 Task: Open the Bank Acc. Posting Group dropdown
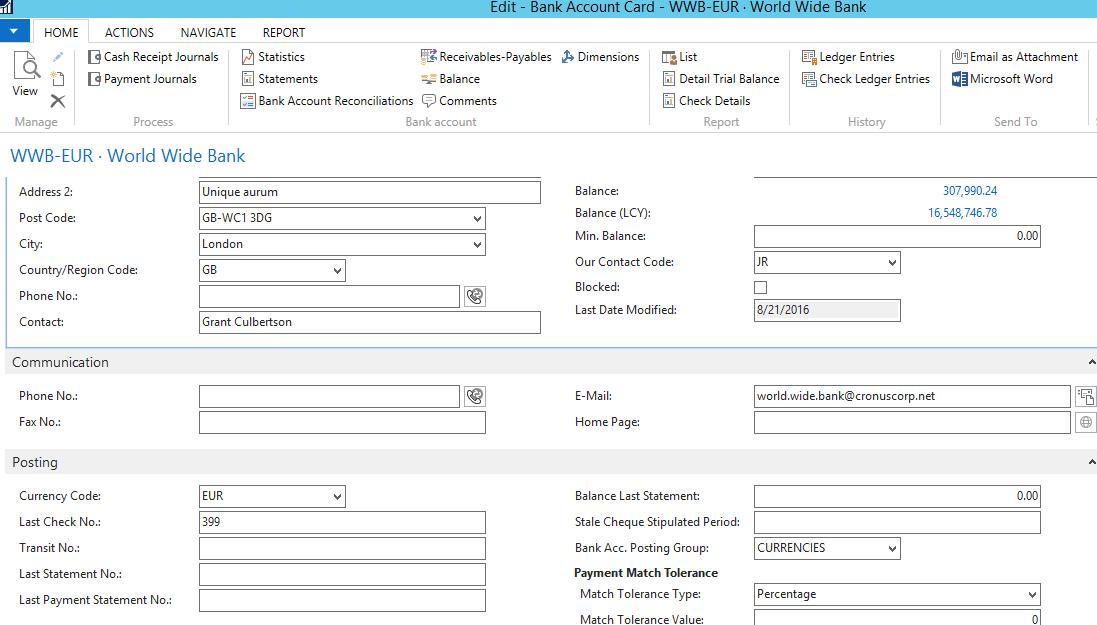tap(892, 548)
